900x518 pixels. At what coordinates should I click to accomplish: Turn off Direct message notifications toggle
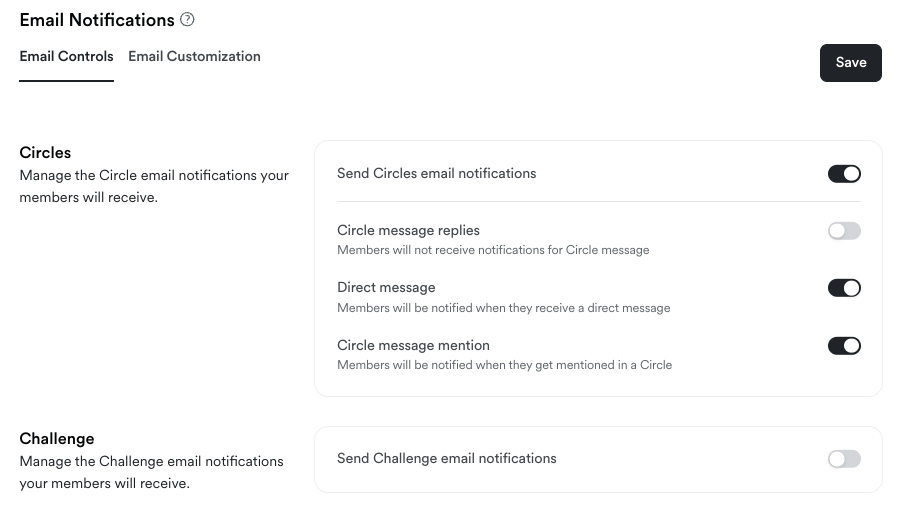[844, 288]
